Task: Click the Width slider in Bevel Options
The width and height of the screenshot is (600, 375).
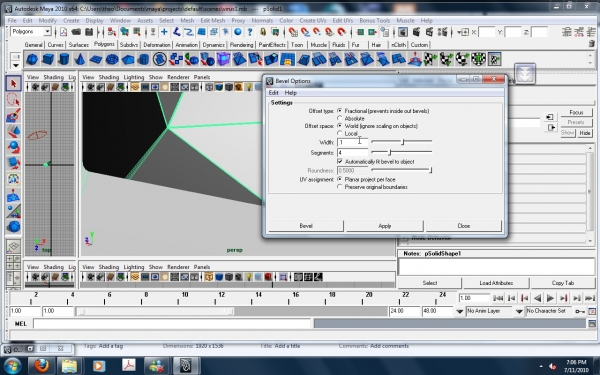Action: (x=401, y=142)
